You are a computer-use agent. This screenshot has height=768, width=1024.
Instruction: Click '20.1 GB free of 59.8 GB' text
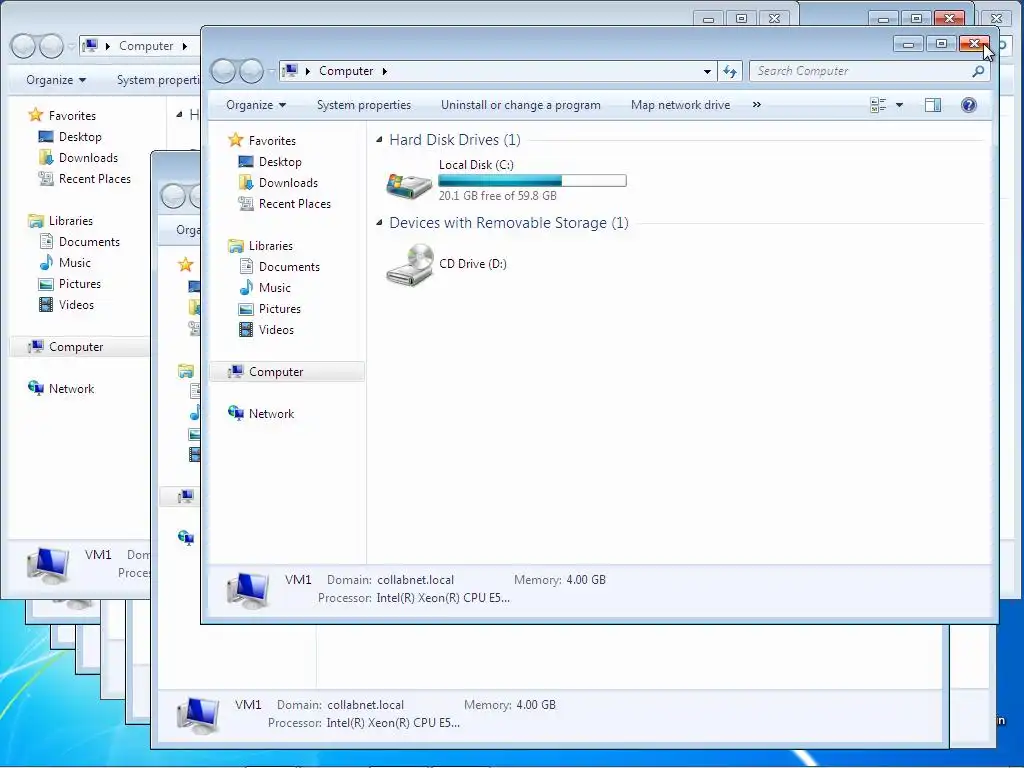(x=498, y=196)
